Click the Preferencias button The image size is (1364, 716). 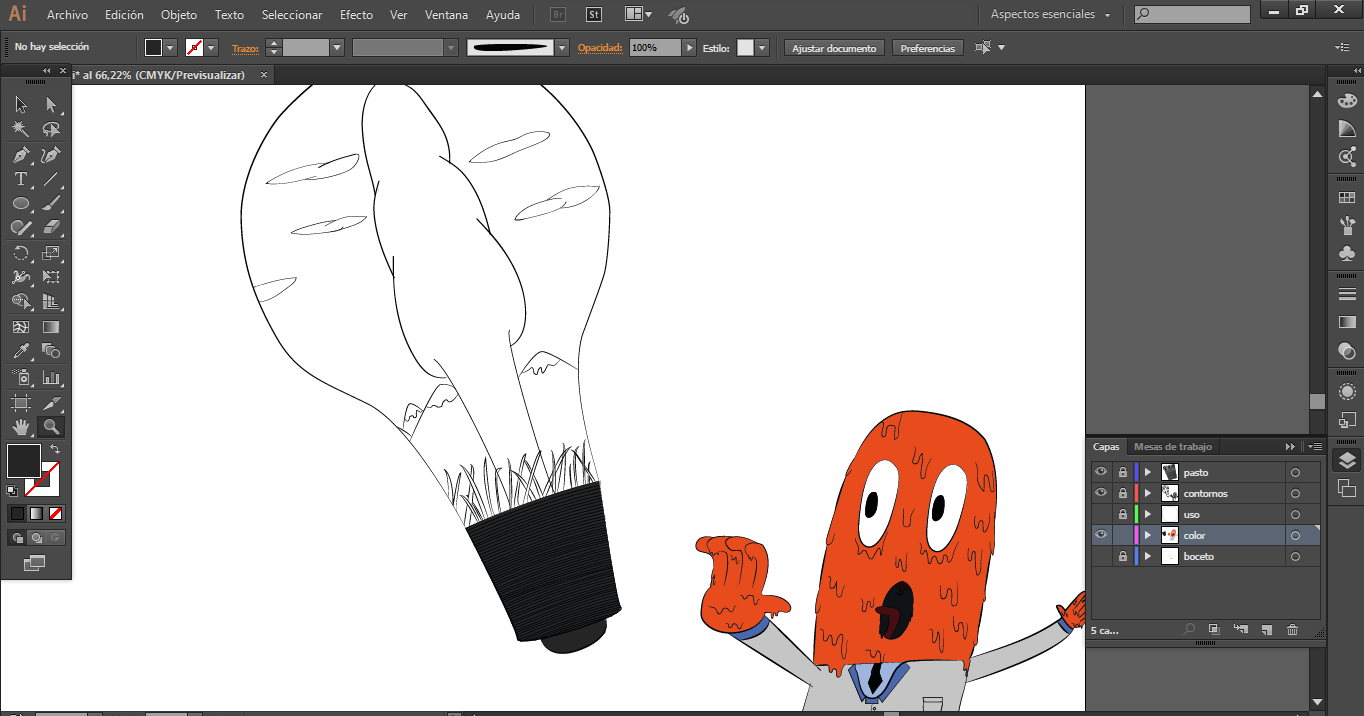tap(927, 48)
